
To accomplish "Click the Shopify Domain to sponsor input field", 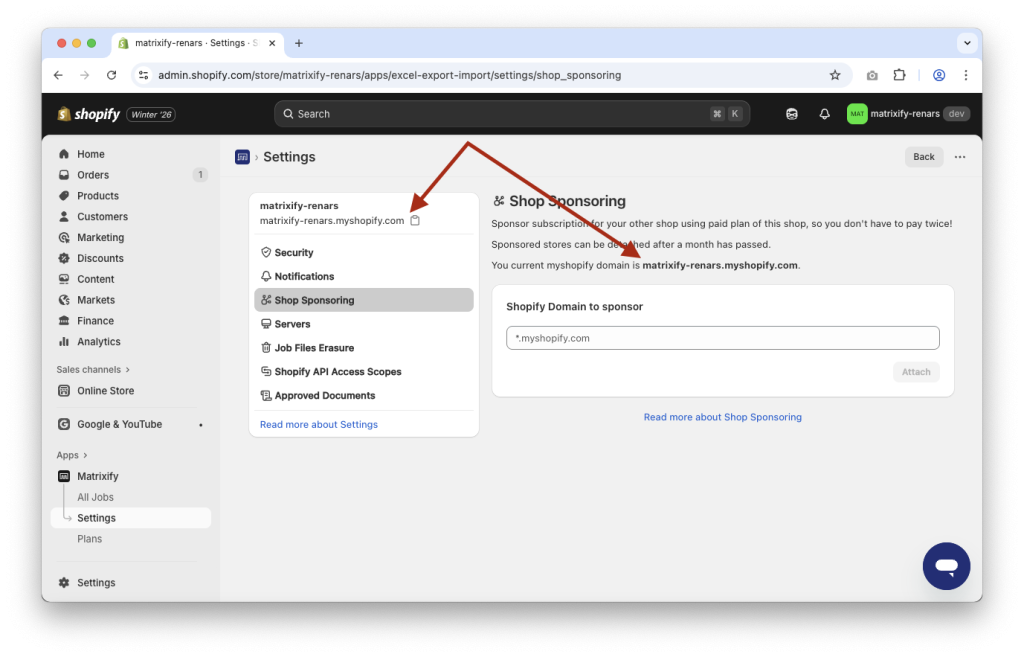I will click(722, 337).
